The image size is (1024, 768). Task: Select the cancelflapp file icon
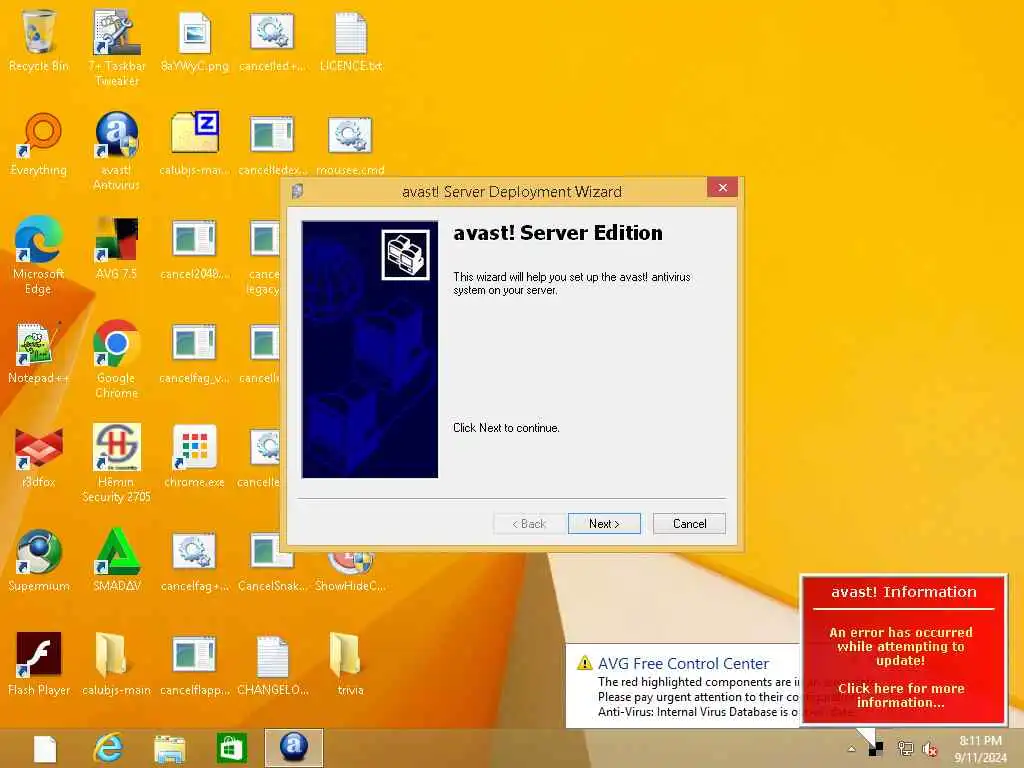195,664
